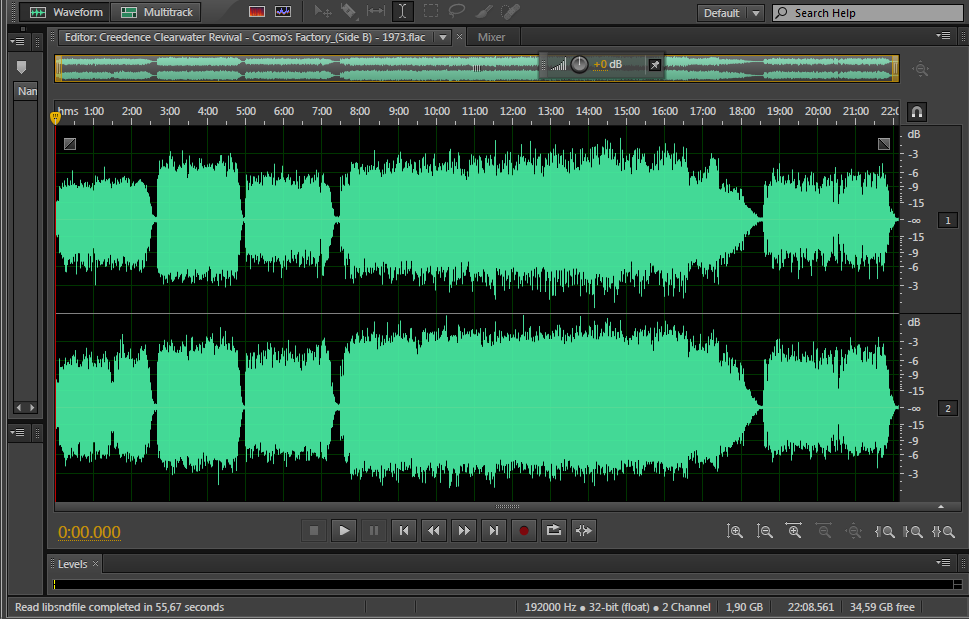969x619 pixels.
Task: Zoom to Selection
Action: click(943, 531)
